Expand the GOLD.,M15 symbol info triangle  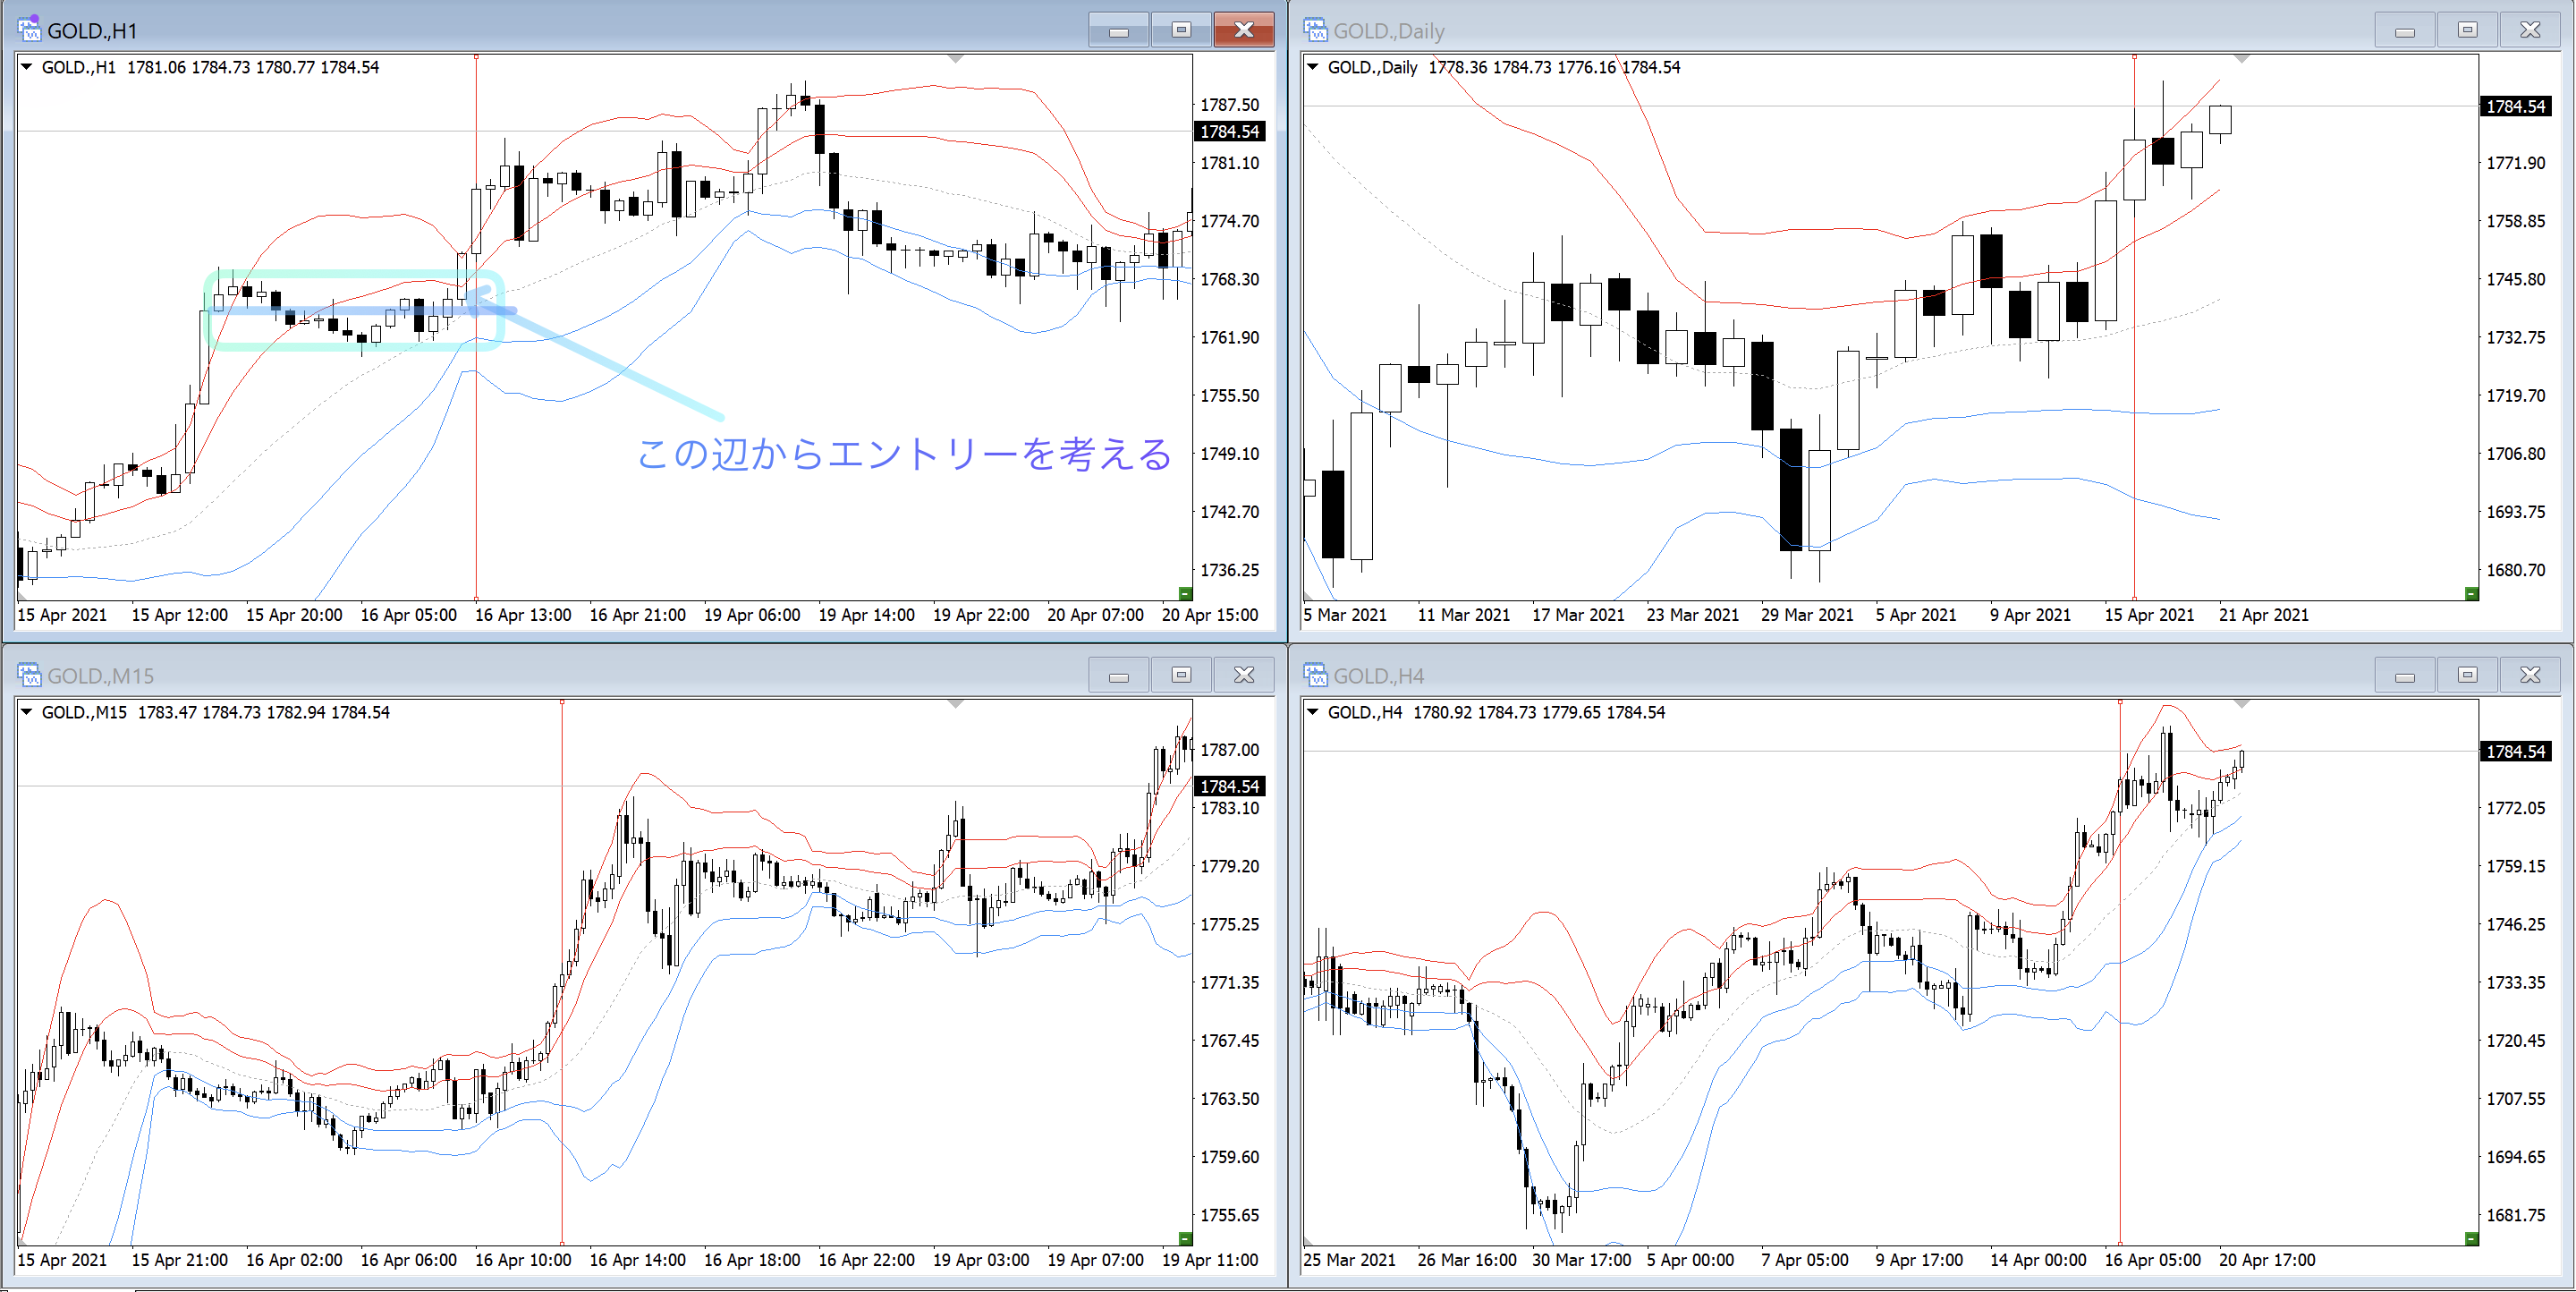(x=27, y=712)
